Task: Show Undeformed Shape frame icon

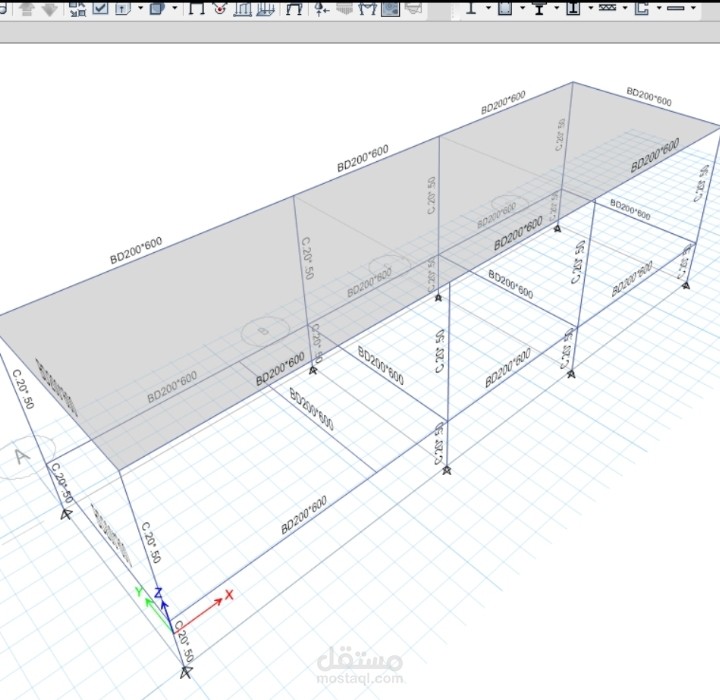Action: [x=197, y=8]
